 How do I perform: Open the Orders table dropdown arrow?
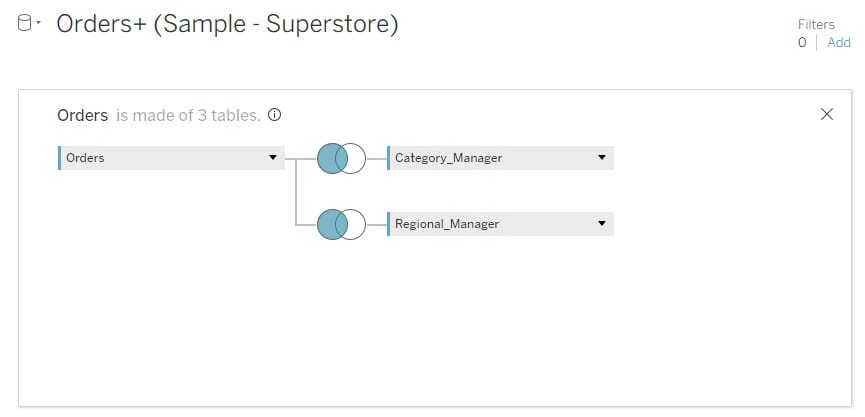(273, 158)
